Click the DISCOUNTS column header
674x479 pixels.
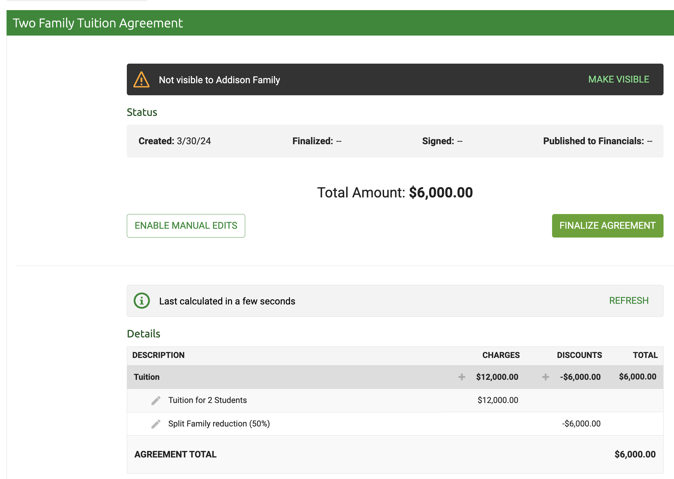coord(579,355)
